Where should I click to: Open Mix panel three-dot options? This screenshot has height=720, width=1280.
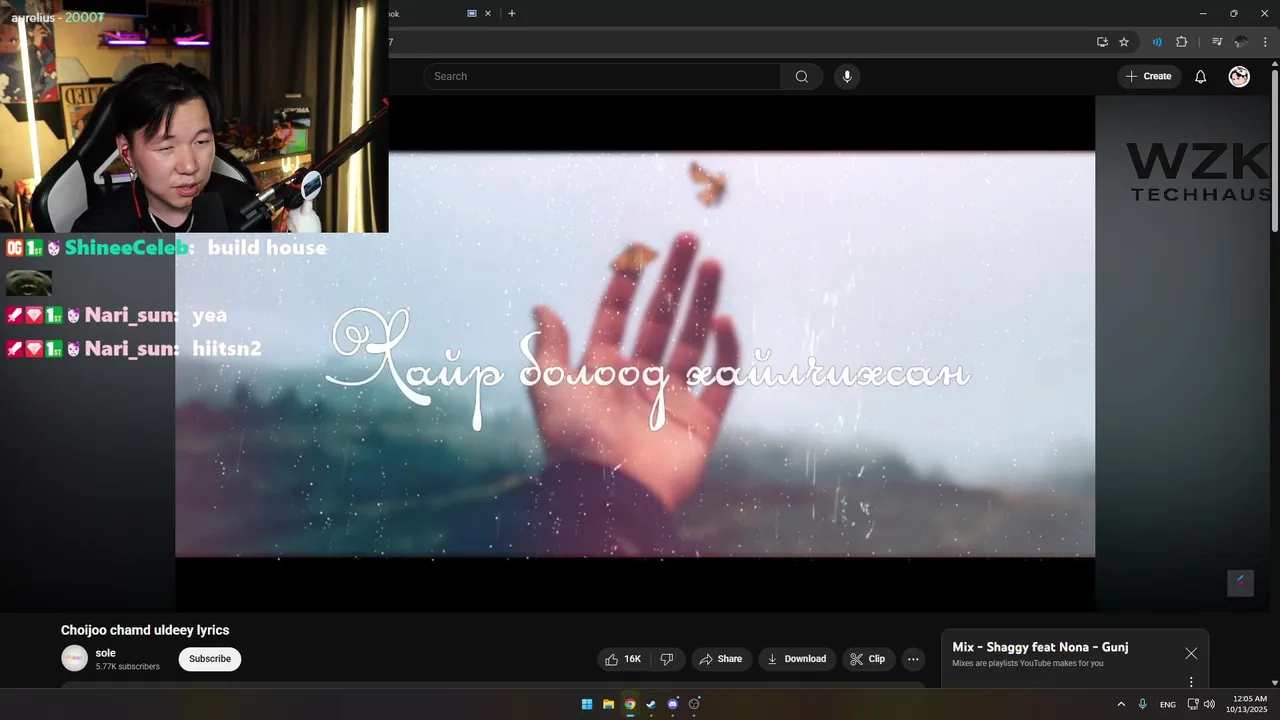1191,682
